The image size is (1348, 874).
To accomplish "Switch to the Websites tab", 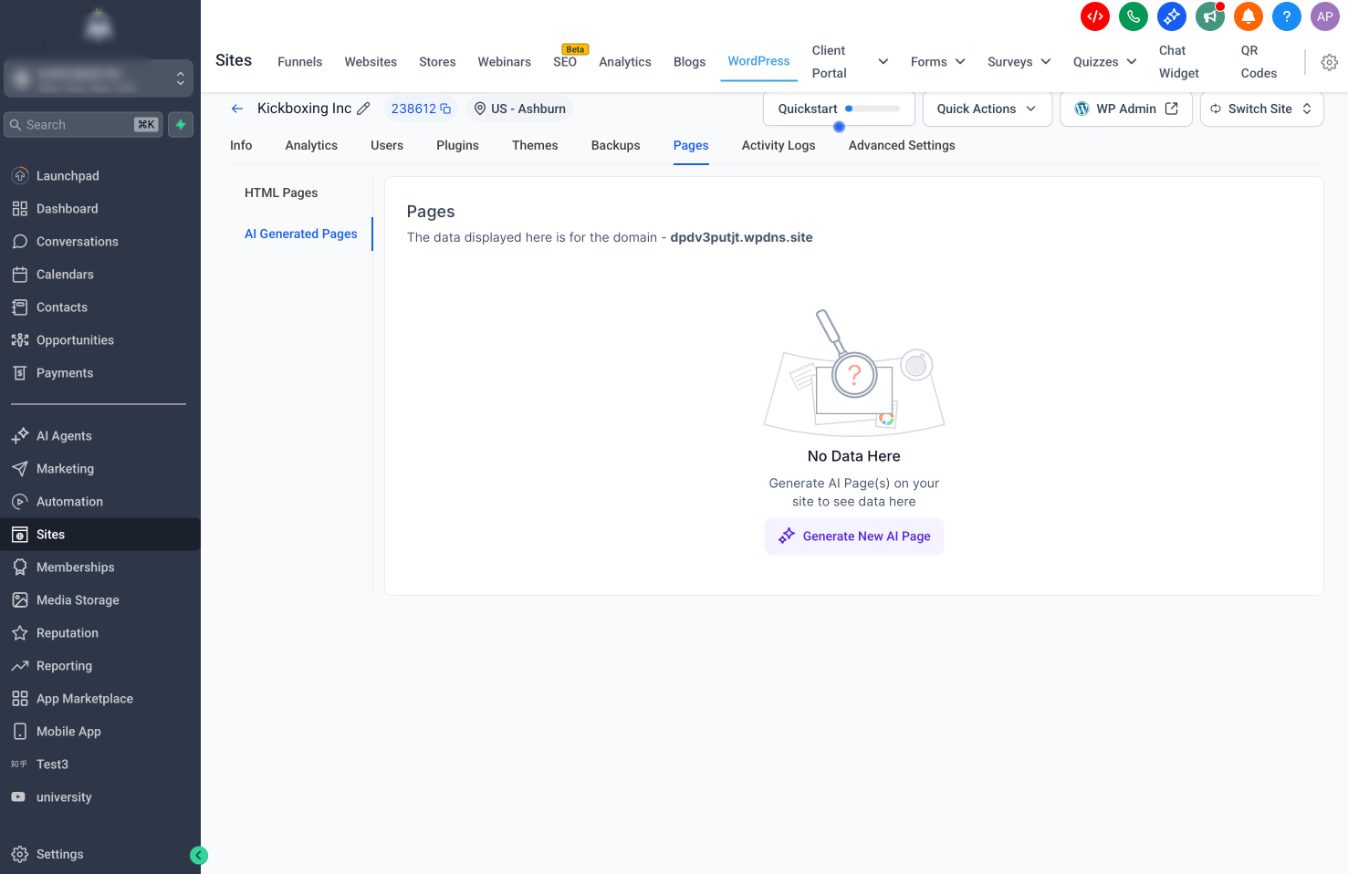I will (x=371, y=62).
